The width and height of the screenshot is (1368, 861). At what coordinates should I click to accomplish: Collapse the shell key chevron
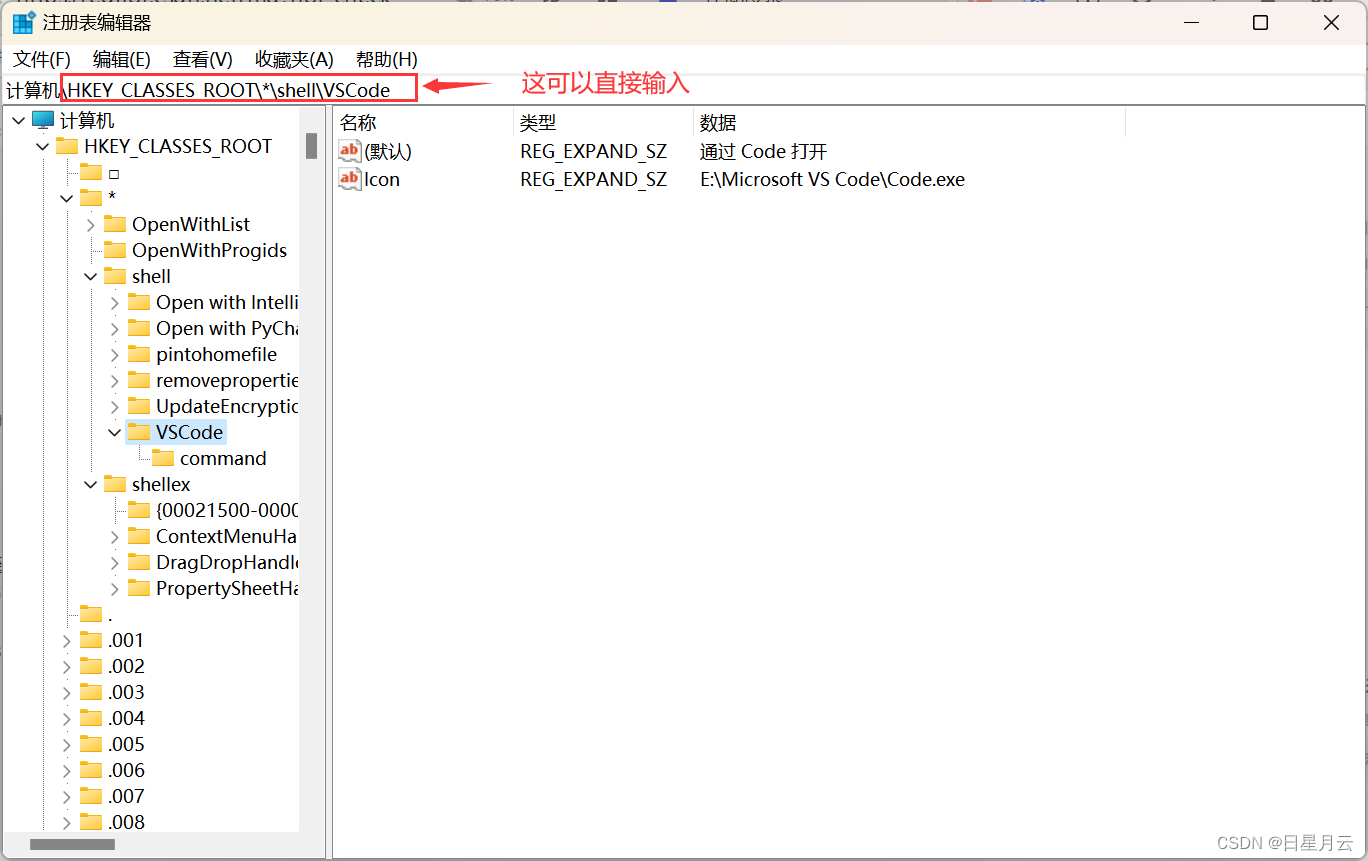90,276
